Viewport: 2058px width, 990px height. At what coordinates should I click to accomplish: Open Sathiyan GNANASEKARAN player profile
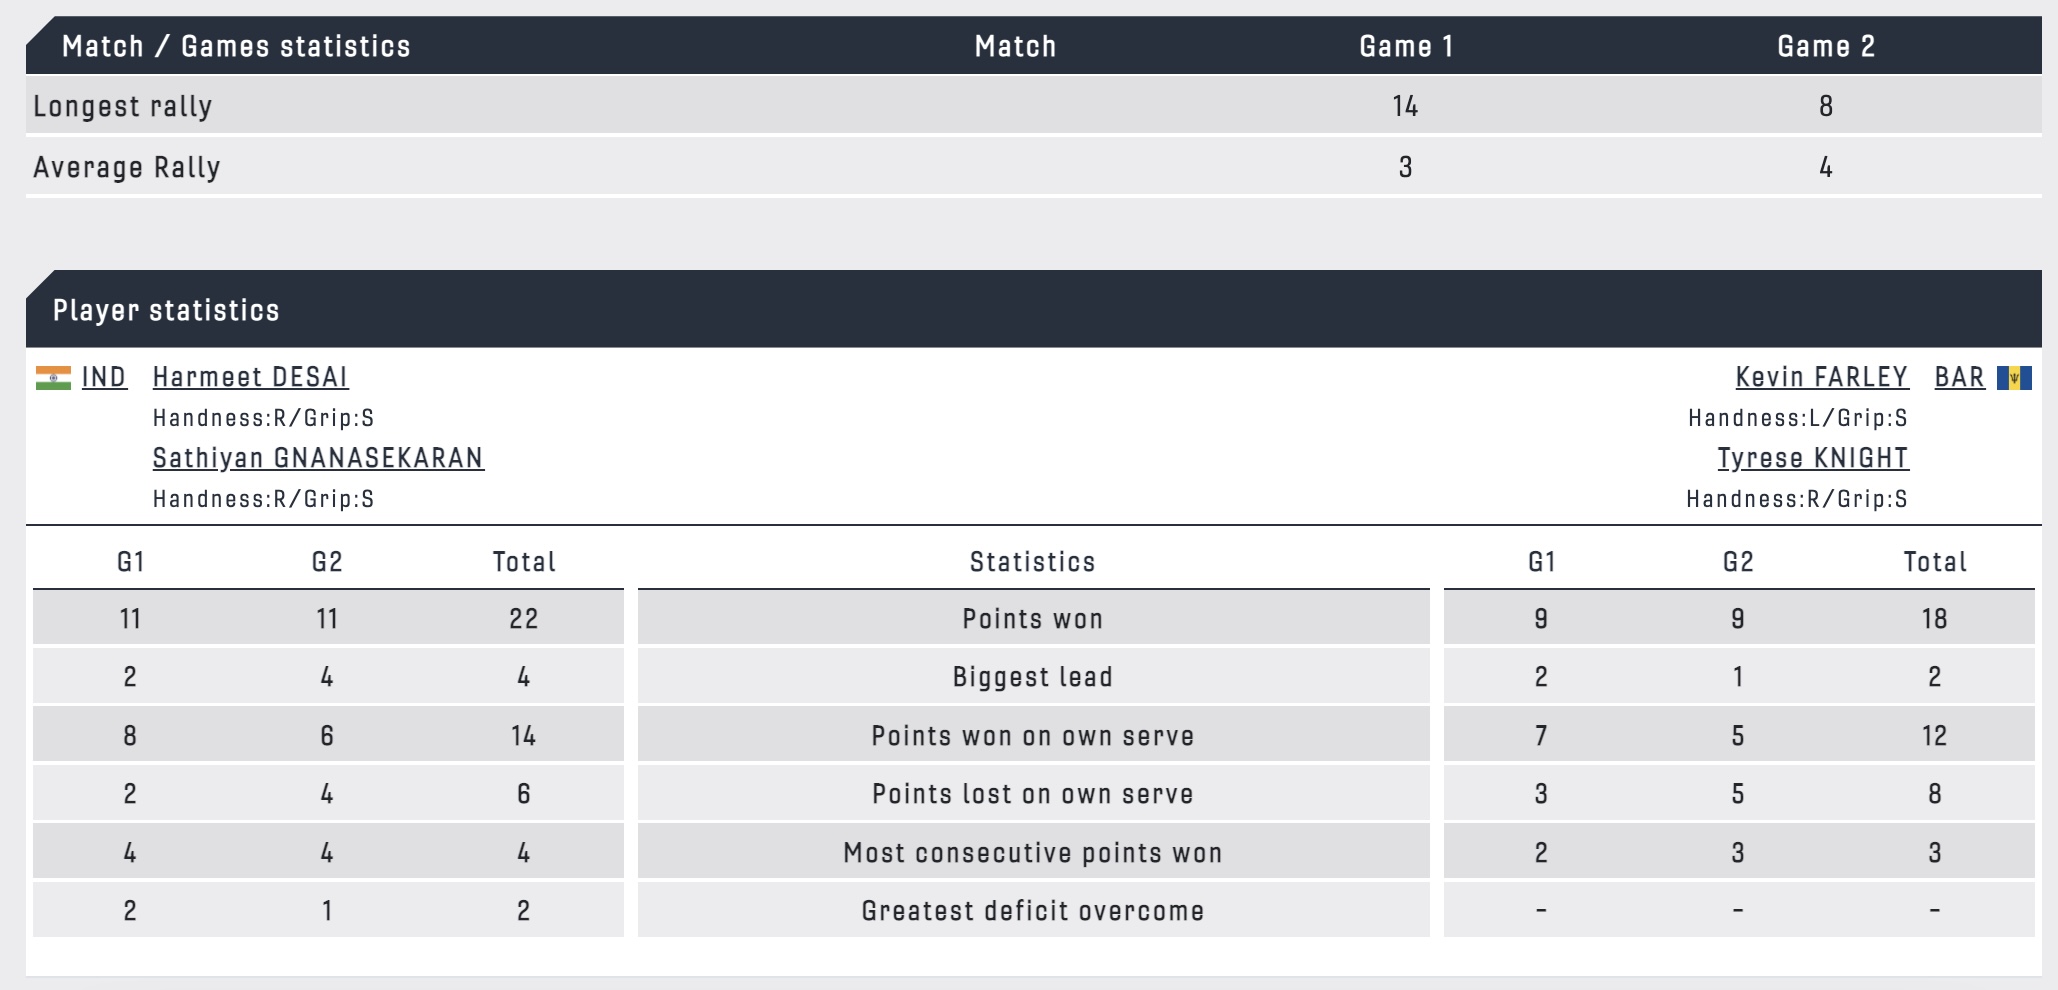318,458
